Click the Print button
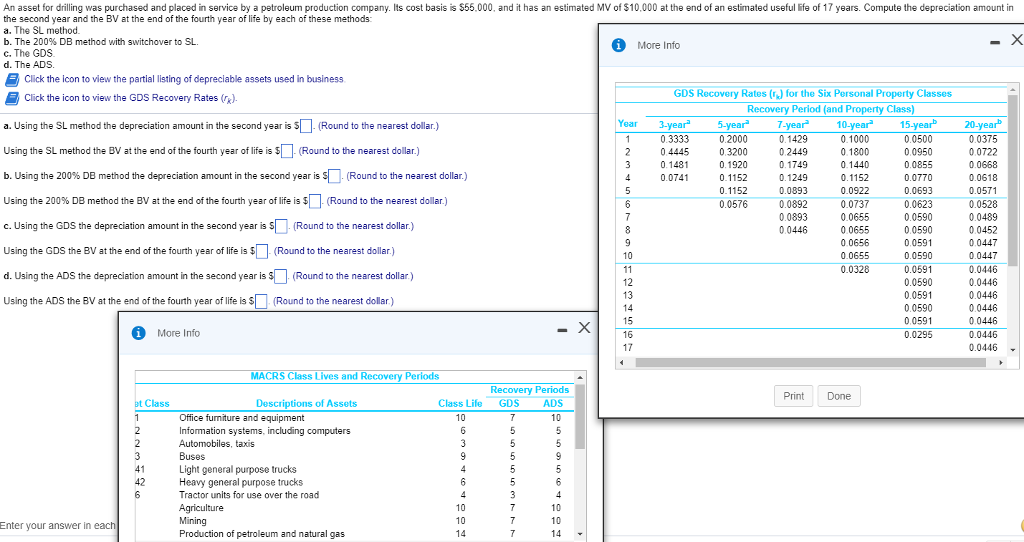This screenshot has height=542, width=1024. click(793, 396)
